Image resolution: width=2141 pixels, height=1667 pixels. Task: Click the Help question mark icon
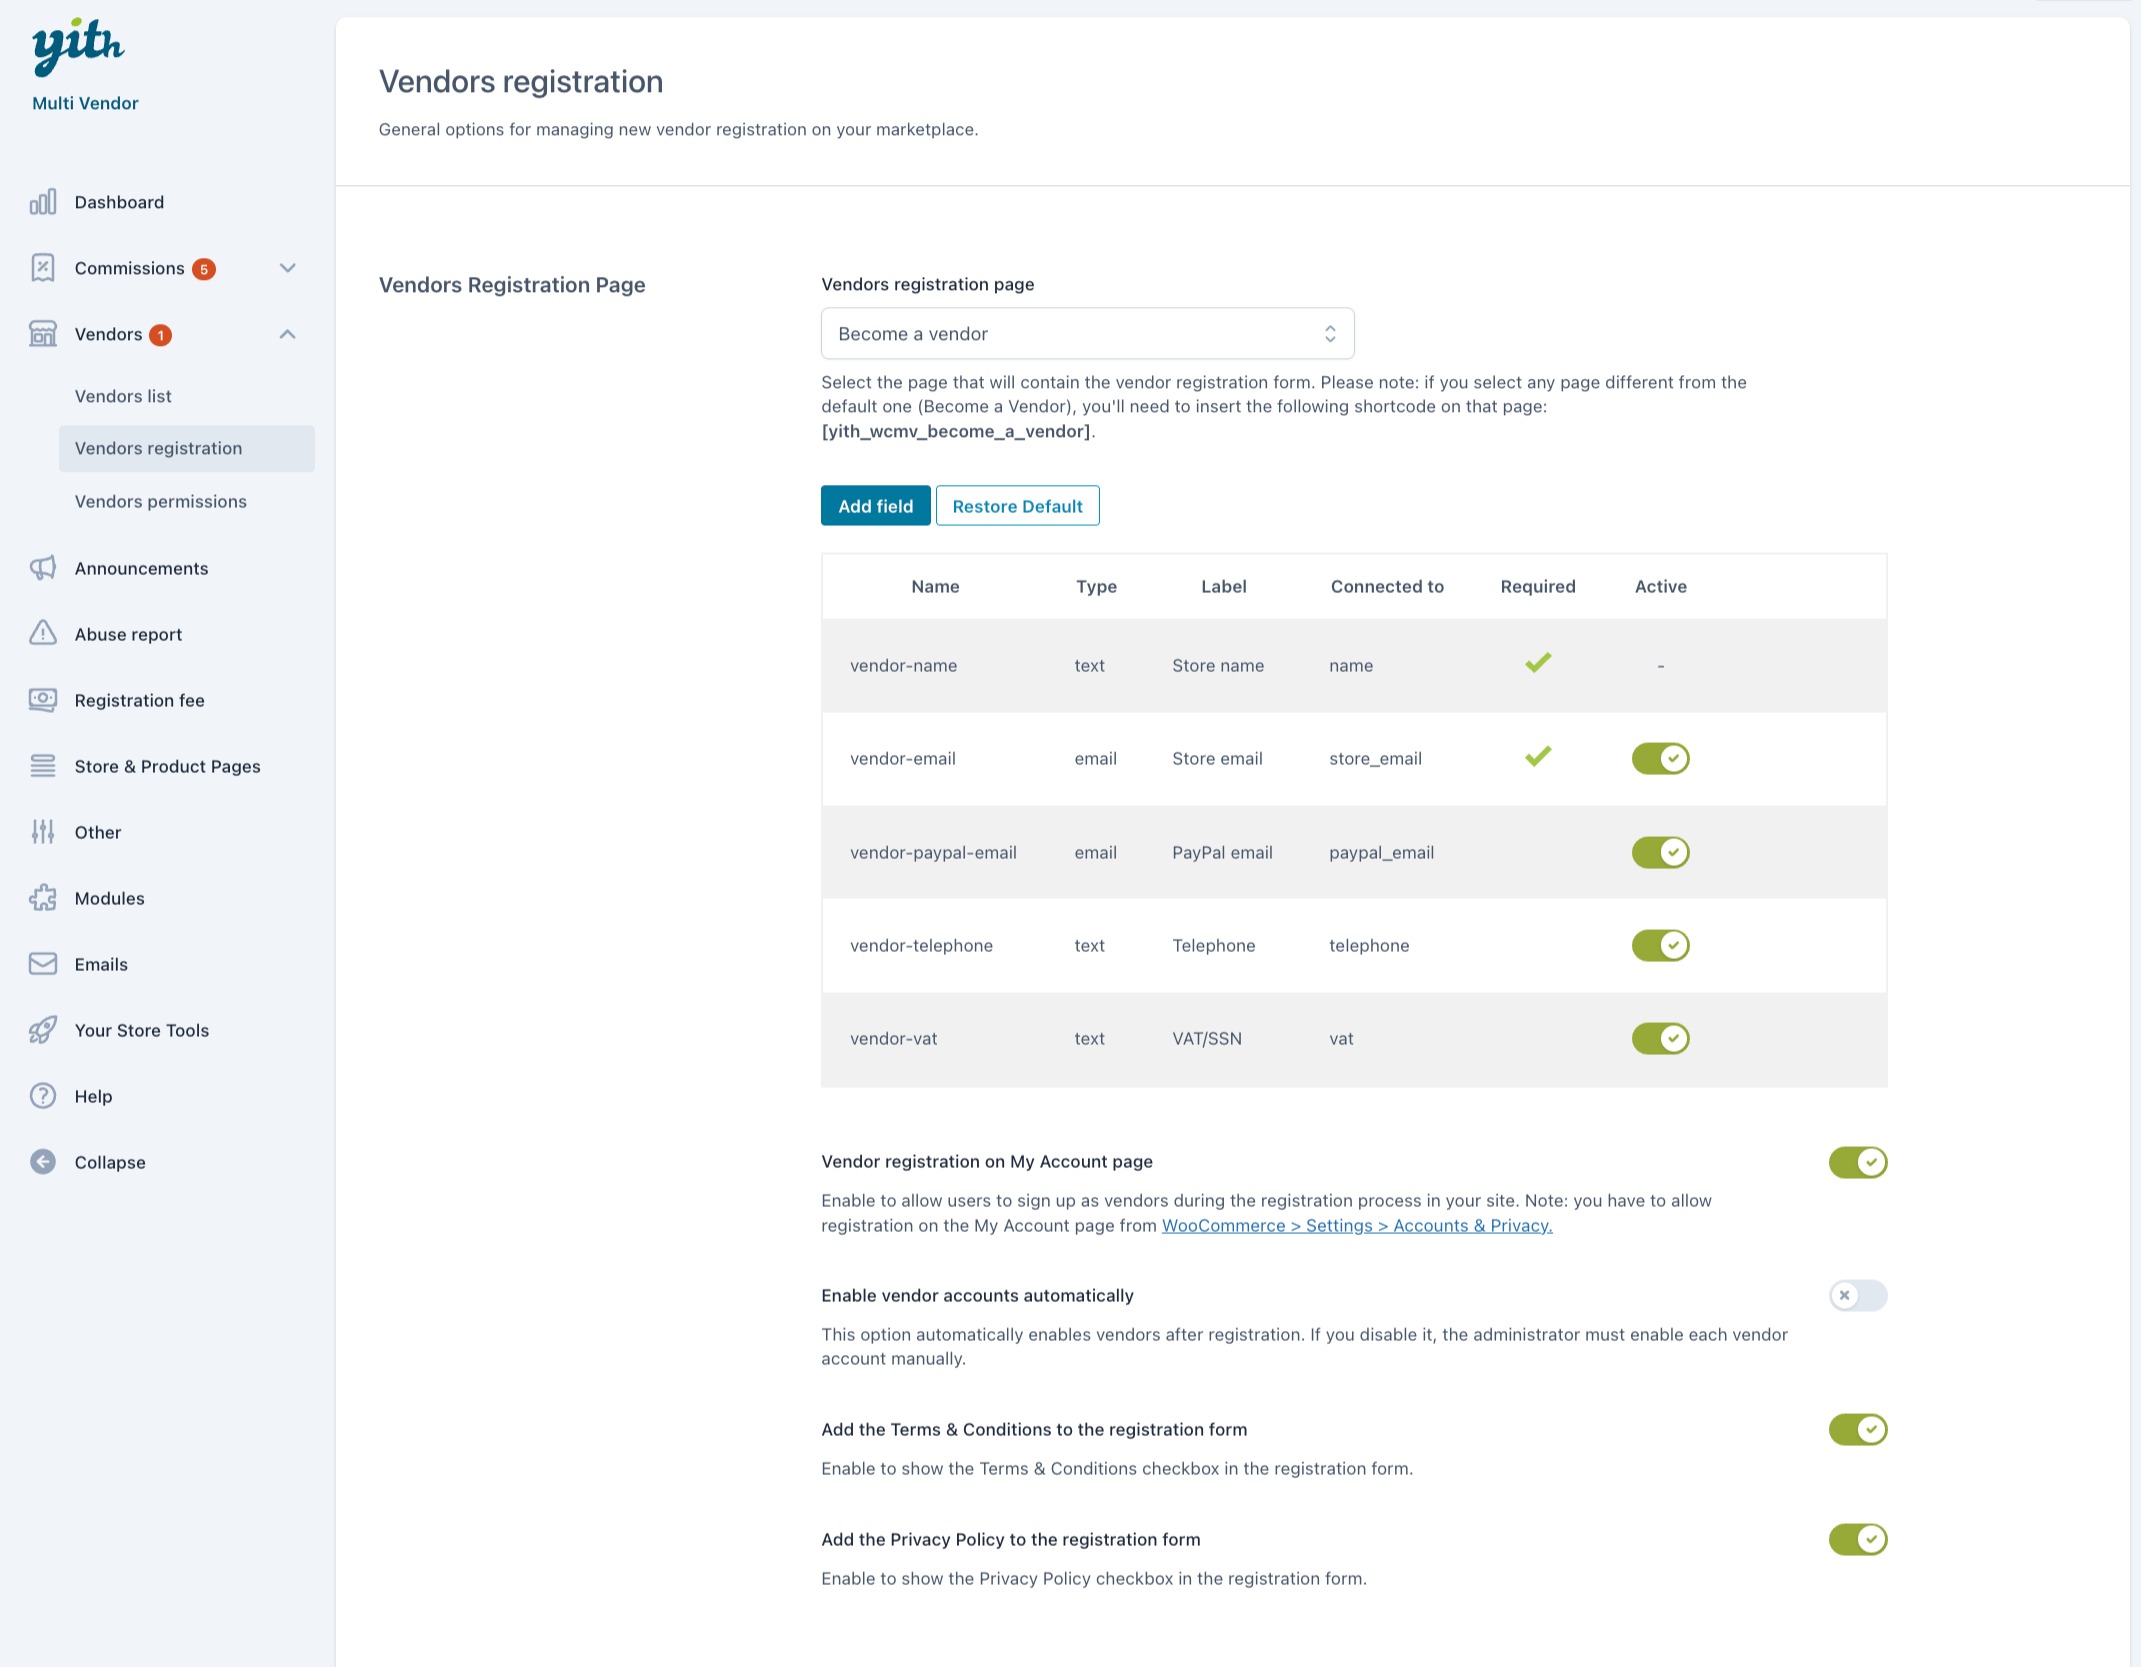(x=43, y=1096)
